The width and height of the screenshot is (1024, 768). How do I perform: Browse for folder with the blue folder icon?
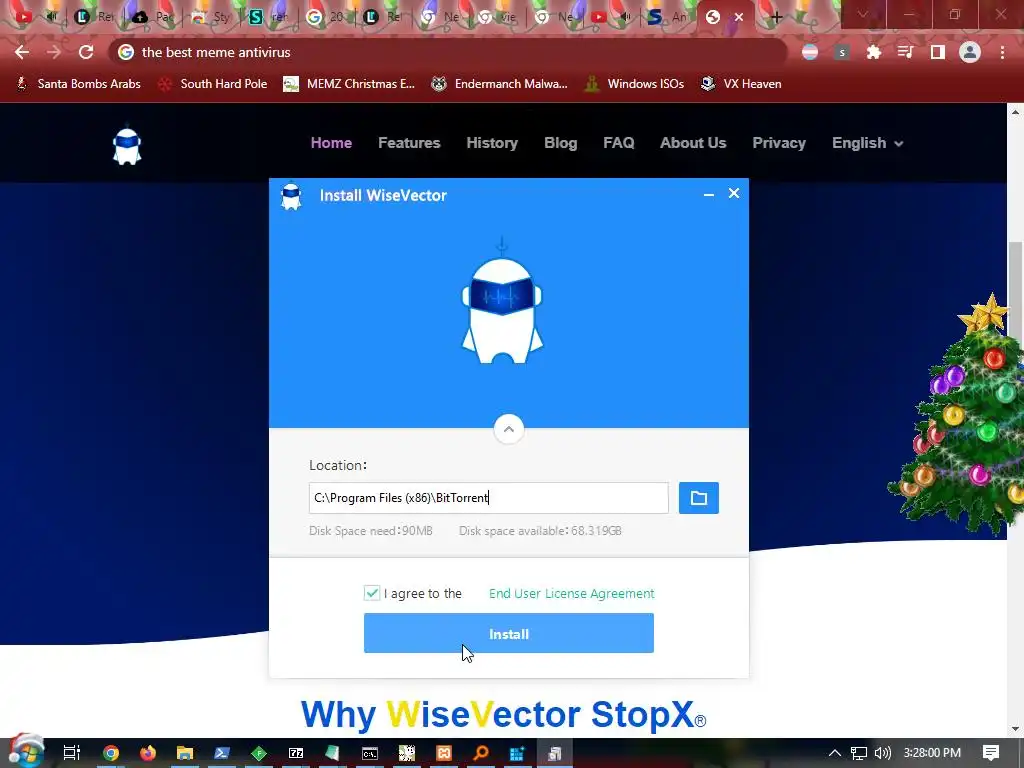[699, 498]
